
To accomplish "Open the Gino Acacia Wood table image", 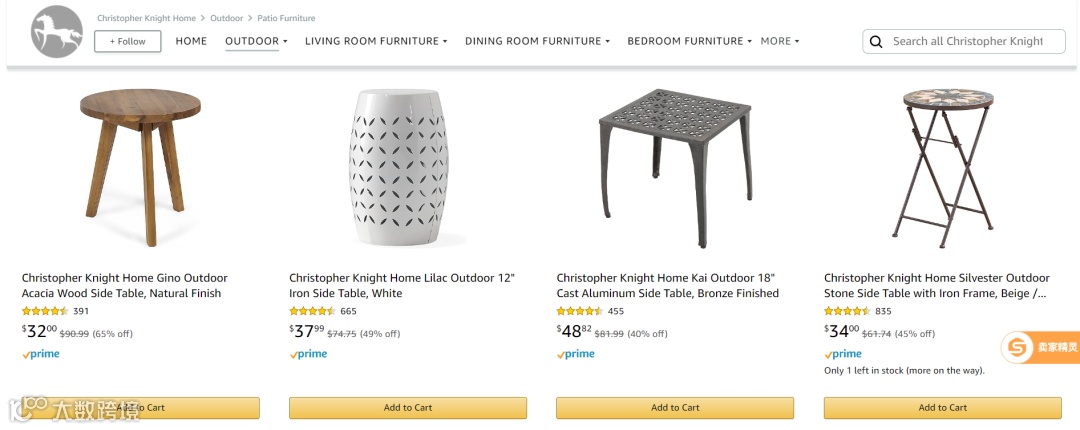I will 141,166.
